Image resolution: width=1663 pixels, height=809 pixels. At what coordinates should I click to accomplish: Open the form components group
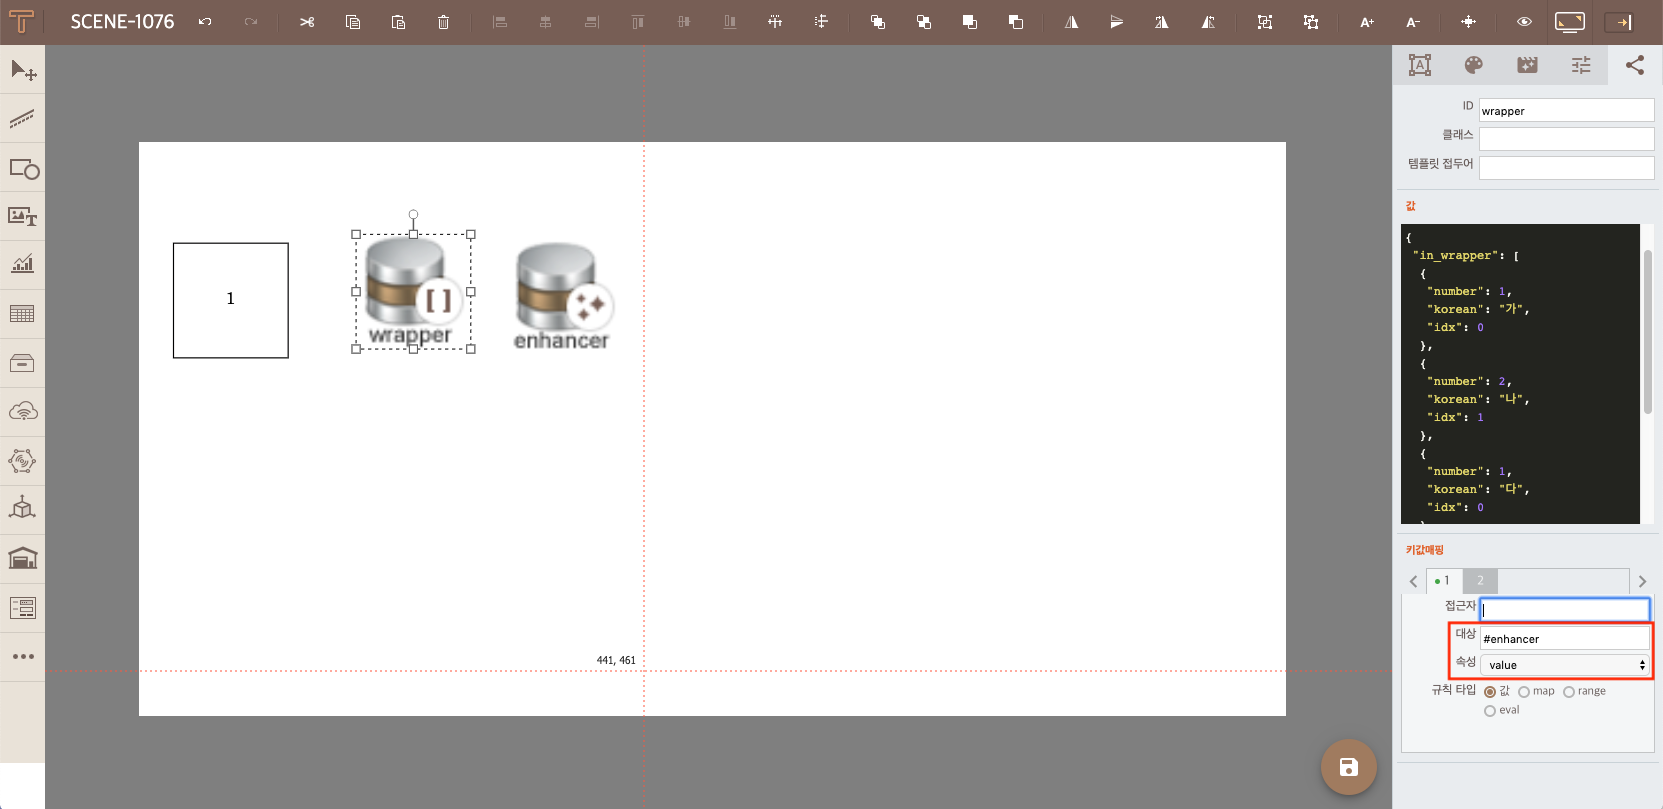(x=23, y=607)
